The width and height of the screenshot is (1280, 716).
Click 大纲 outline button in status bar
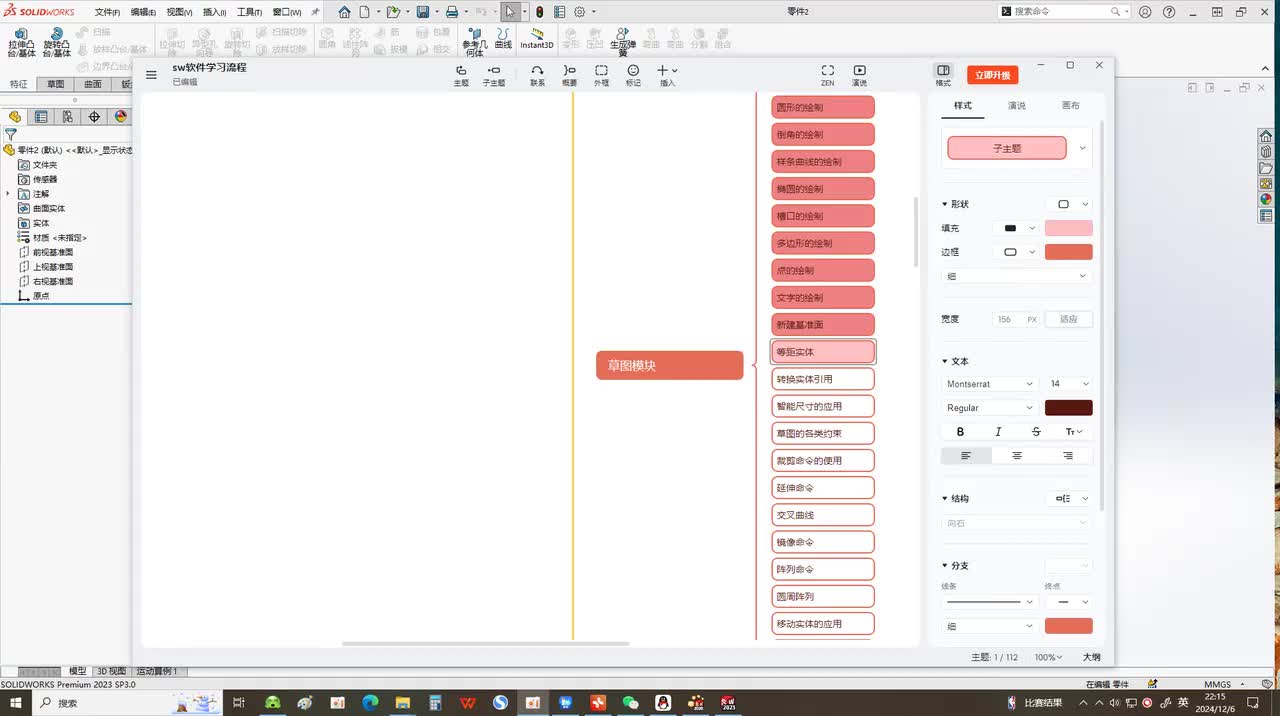click(1091, 657)
